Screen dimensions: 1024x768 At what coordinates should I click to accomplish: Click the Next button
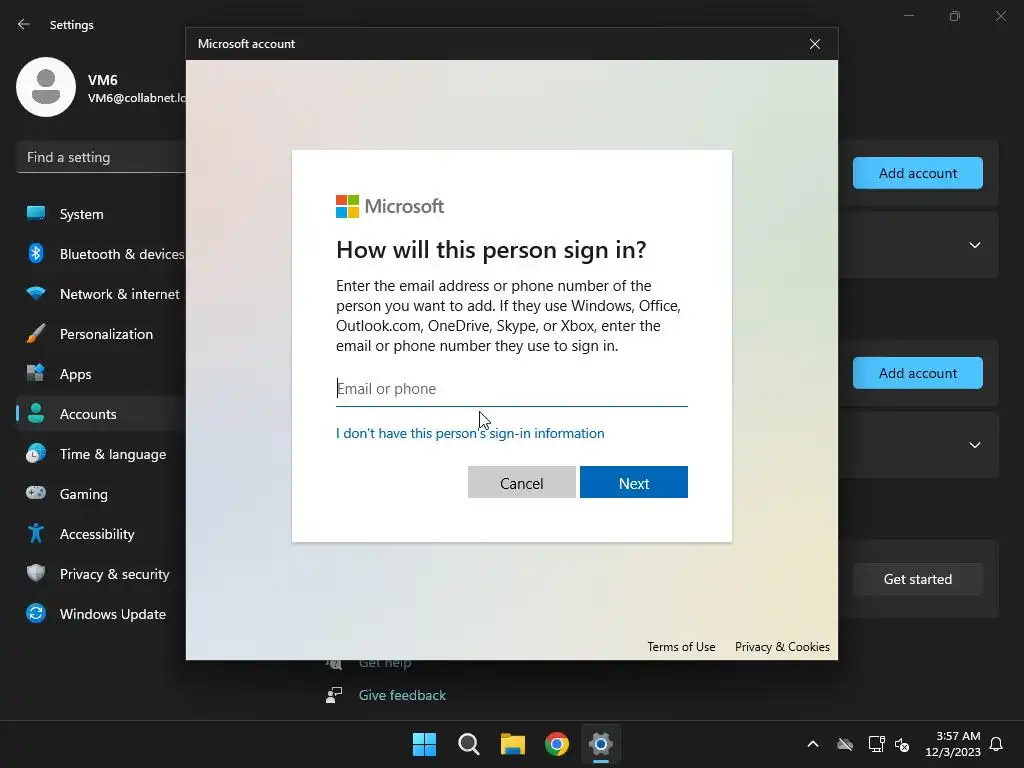[633, 482]
